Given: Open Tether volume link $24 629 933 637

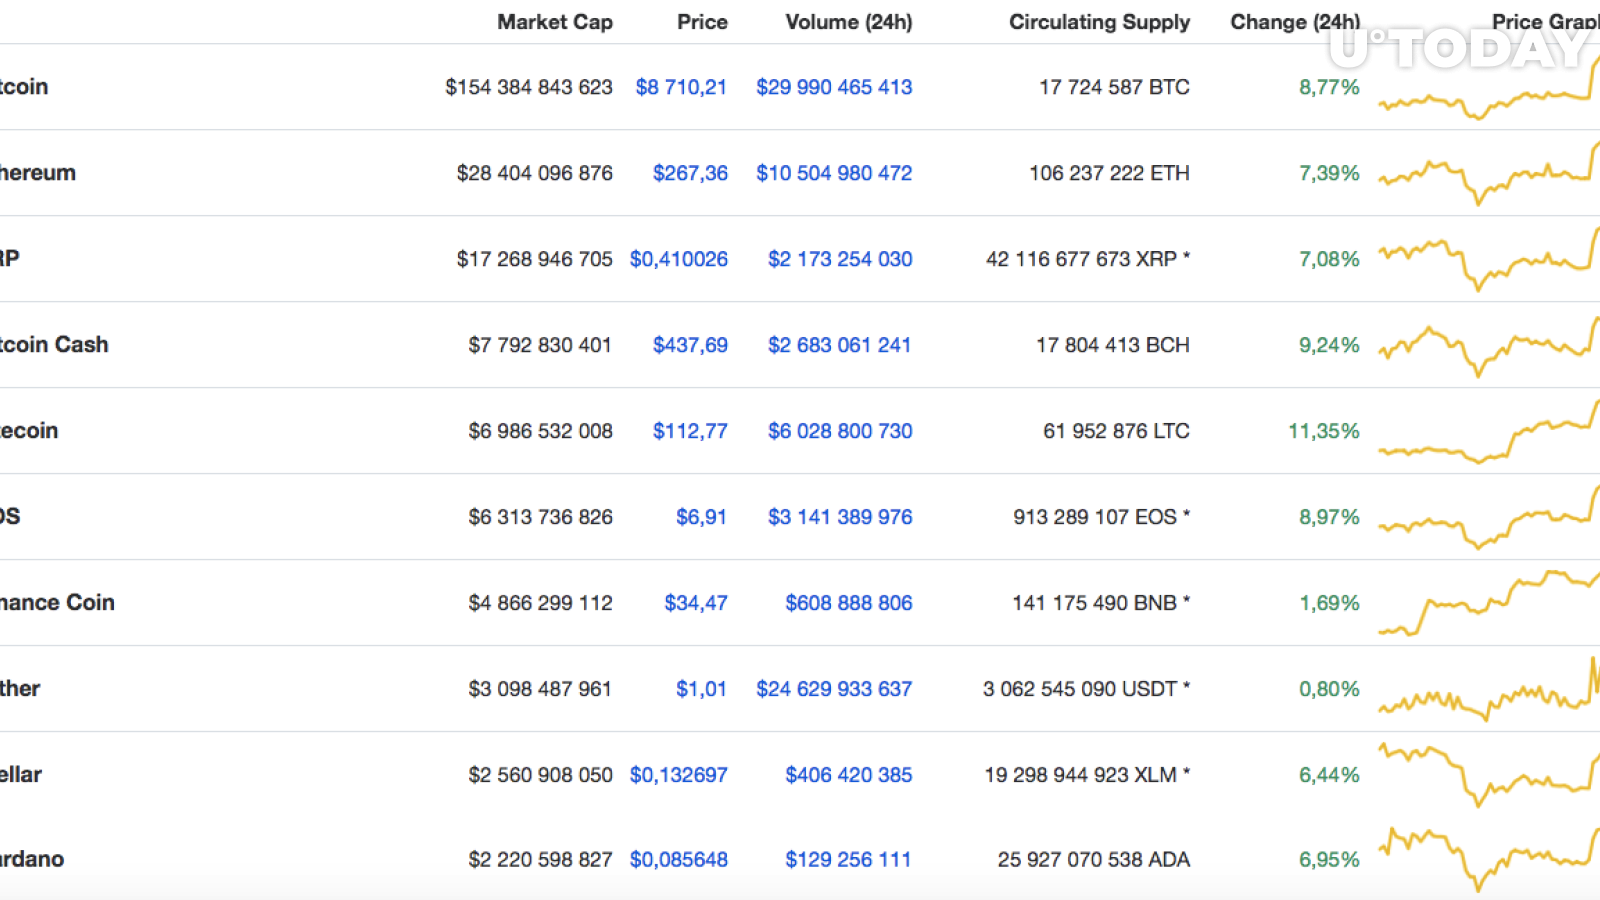Looking at the screenshot, I should tap(834, 689).
